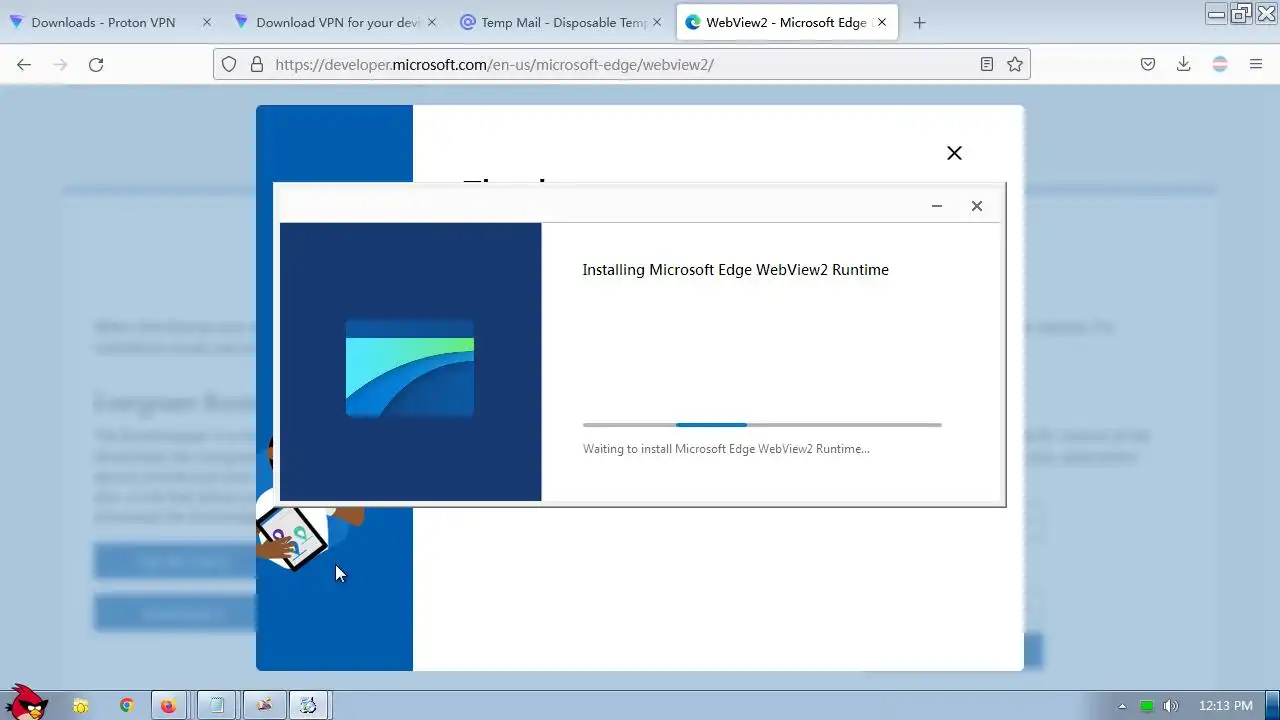Close the Download VPN for your devices tab
This screenshot has height=720, width=1280.
pyautogui.click(x=432, y=22)
